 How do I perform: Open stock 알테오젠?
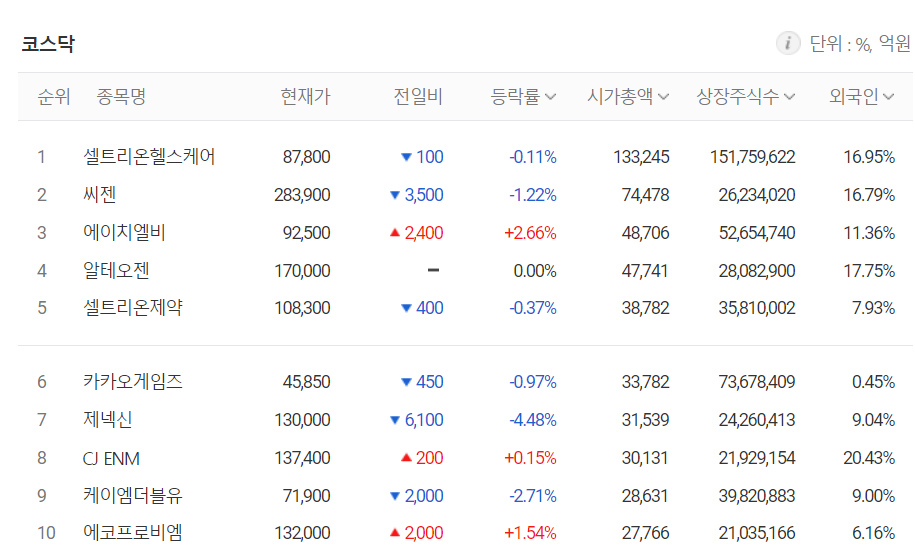pos(116,271)
